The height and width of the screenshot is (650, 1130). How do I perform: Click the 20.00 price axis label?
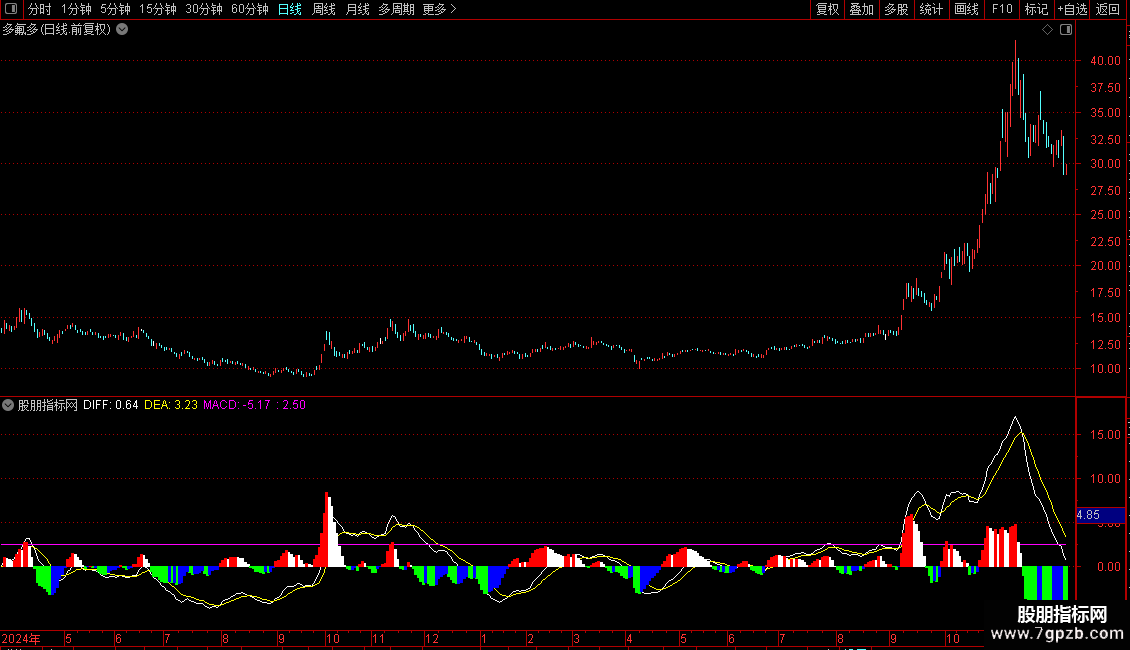1105,266
